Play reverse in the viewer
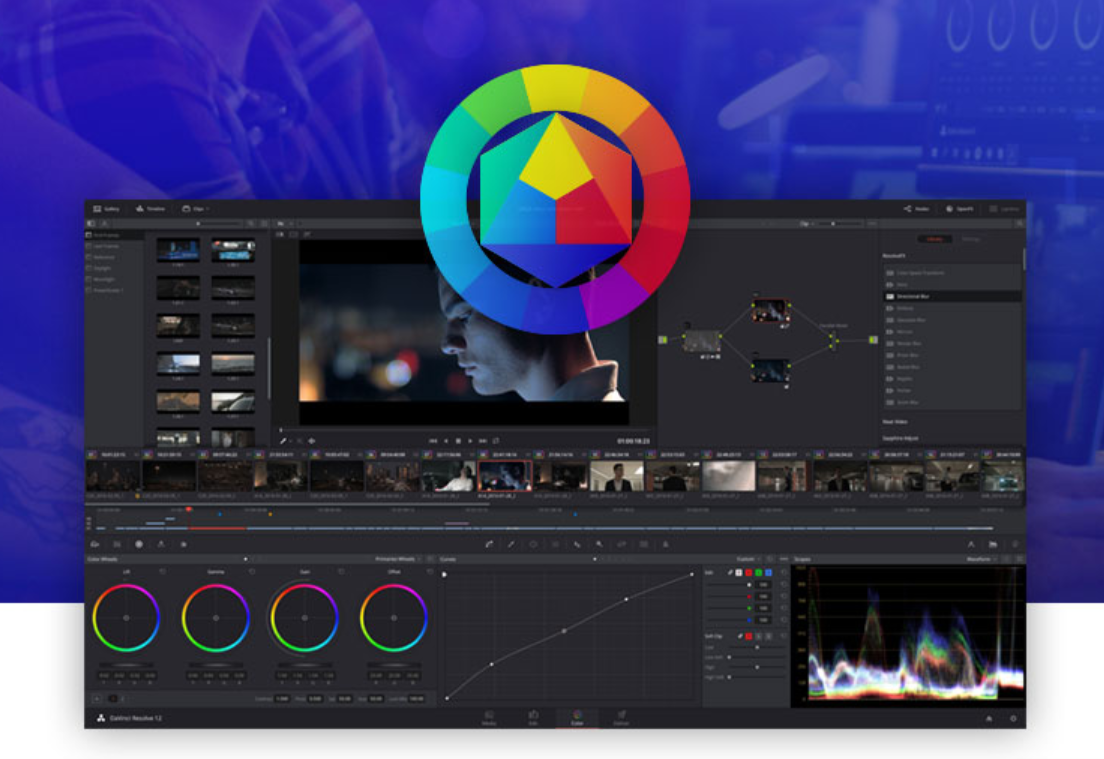 [x=446, y=441]
